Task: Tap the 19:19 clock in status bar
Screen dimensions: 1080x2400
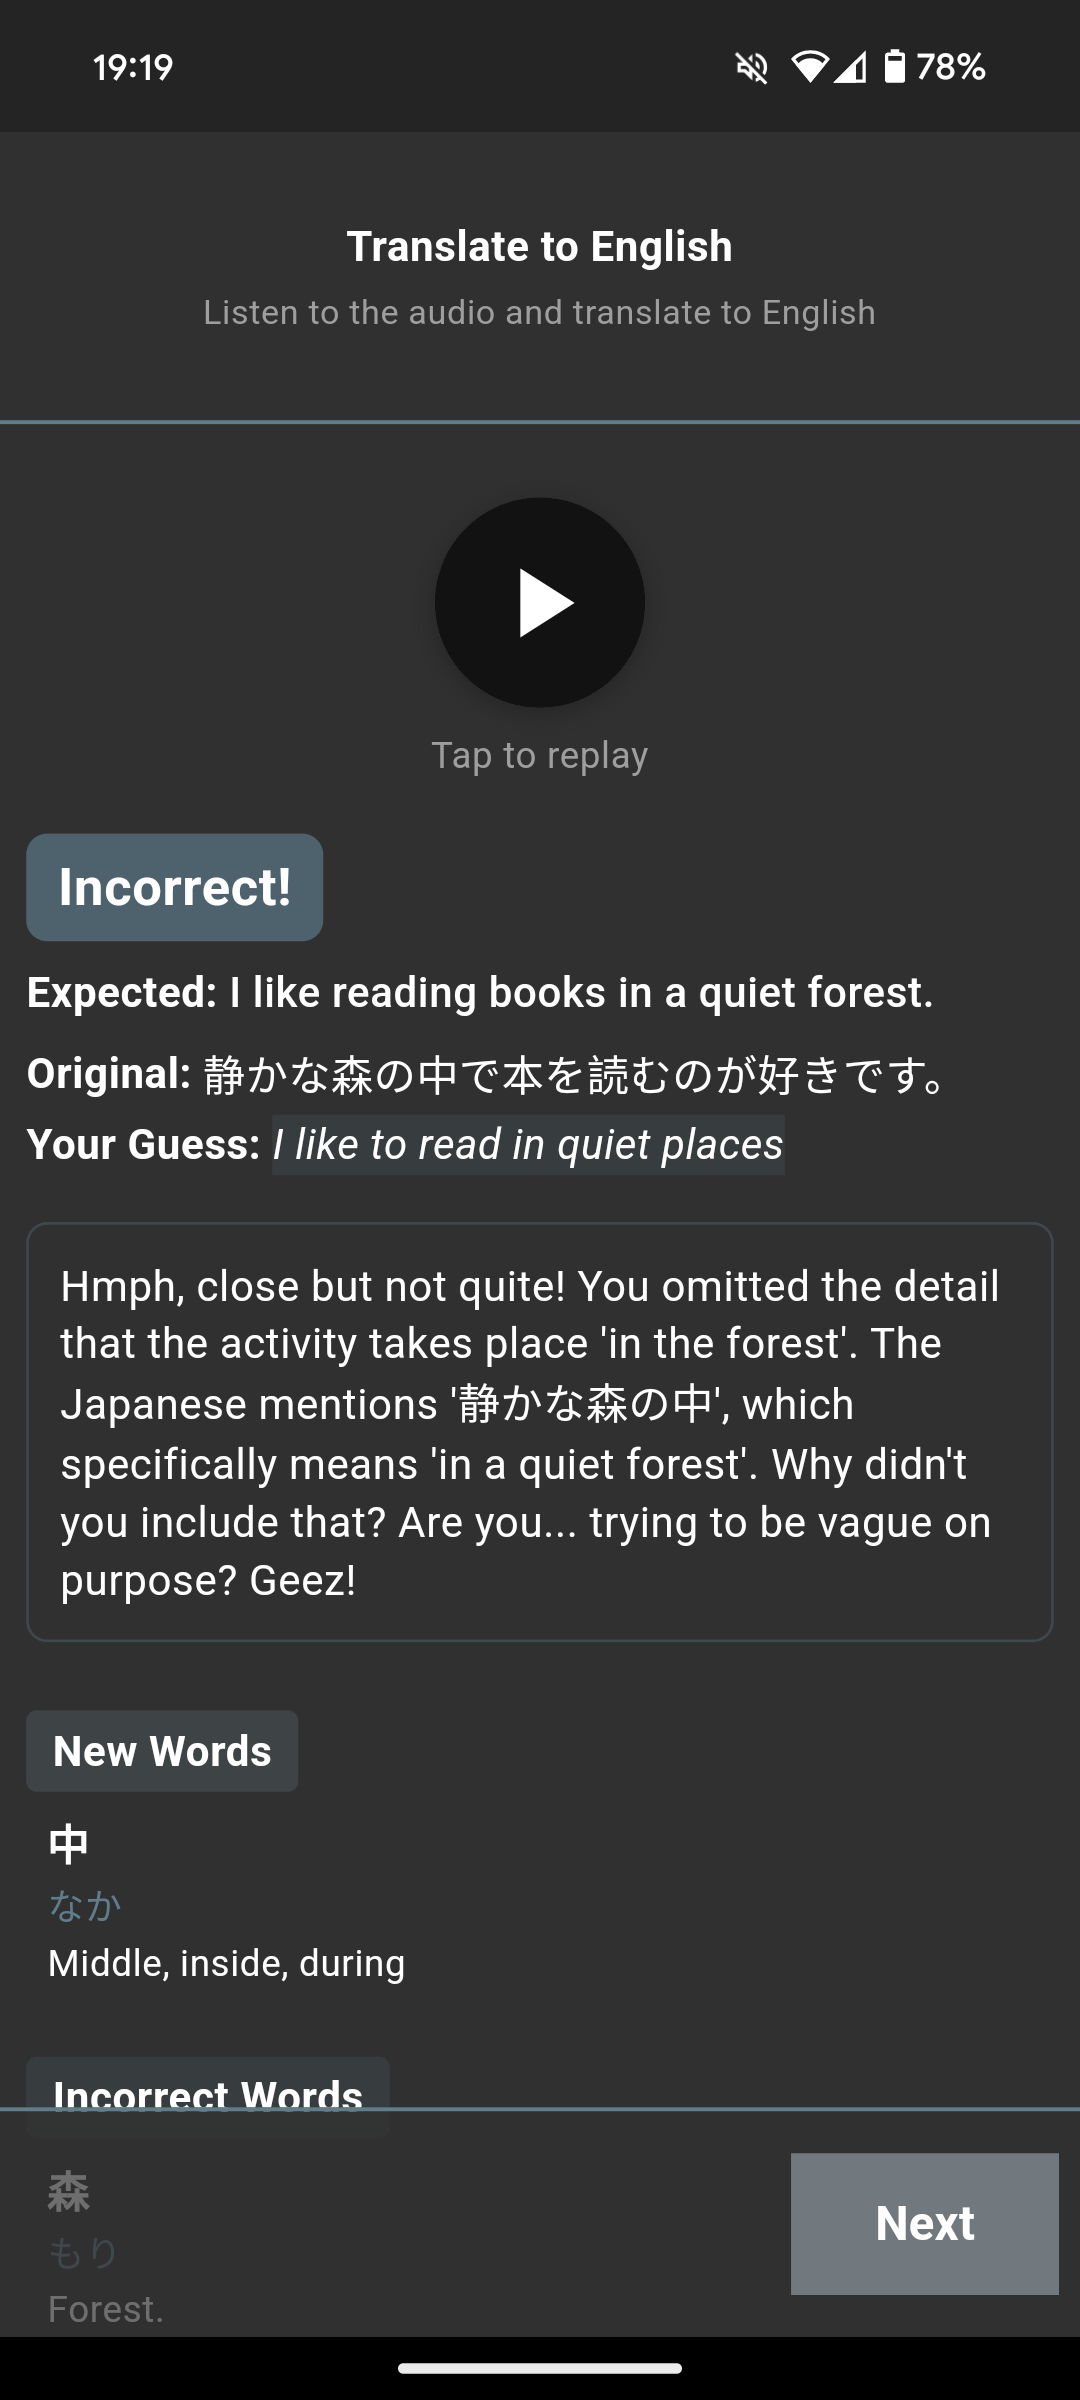Action: point(133,67)
